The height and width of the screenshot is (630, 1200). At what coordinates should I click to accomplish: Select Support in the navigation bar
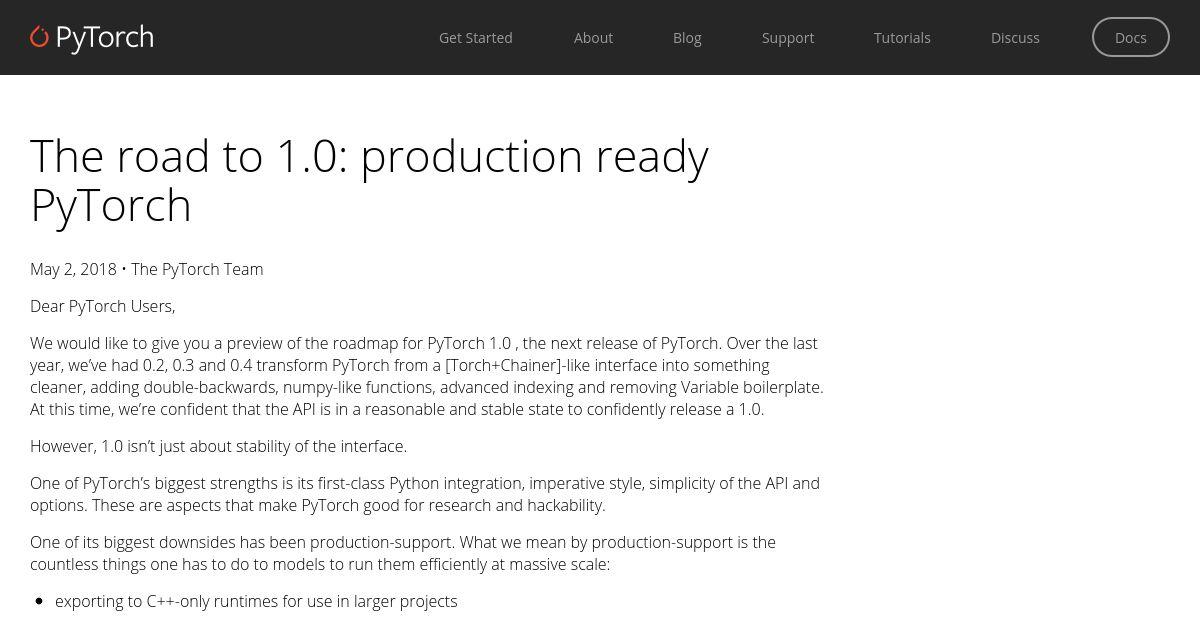tap(788, 37)
